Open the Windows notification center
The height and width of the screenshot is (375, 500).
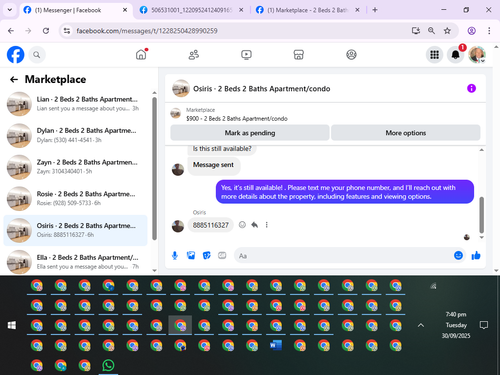(484, 325)
